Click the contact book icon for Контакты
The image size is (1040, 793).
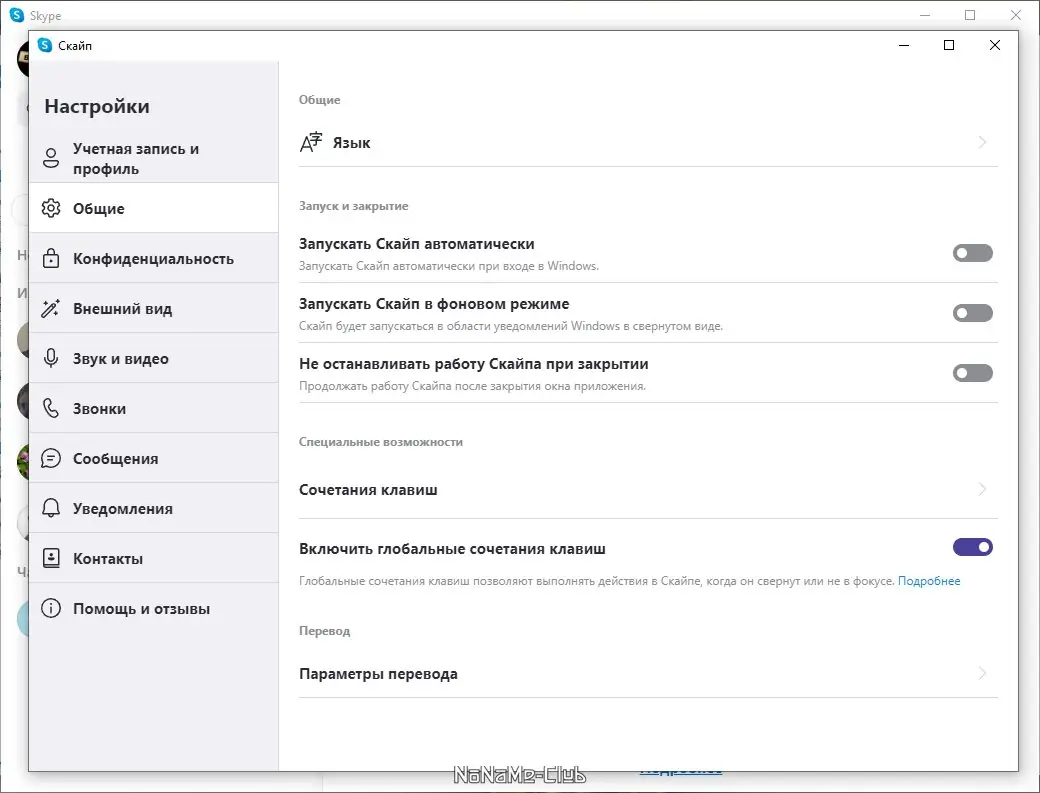tap(51, 558)
